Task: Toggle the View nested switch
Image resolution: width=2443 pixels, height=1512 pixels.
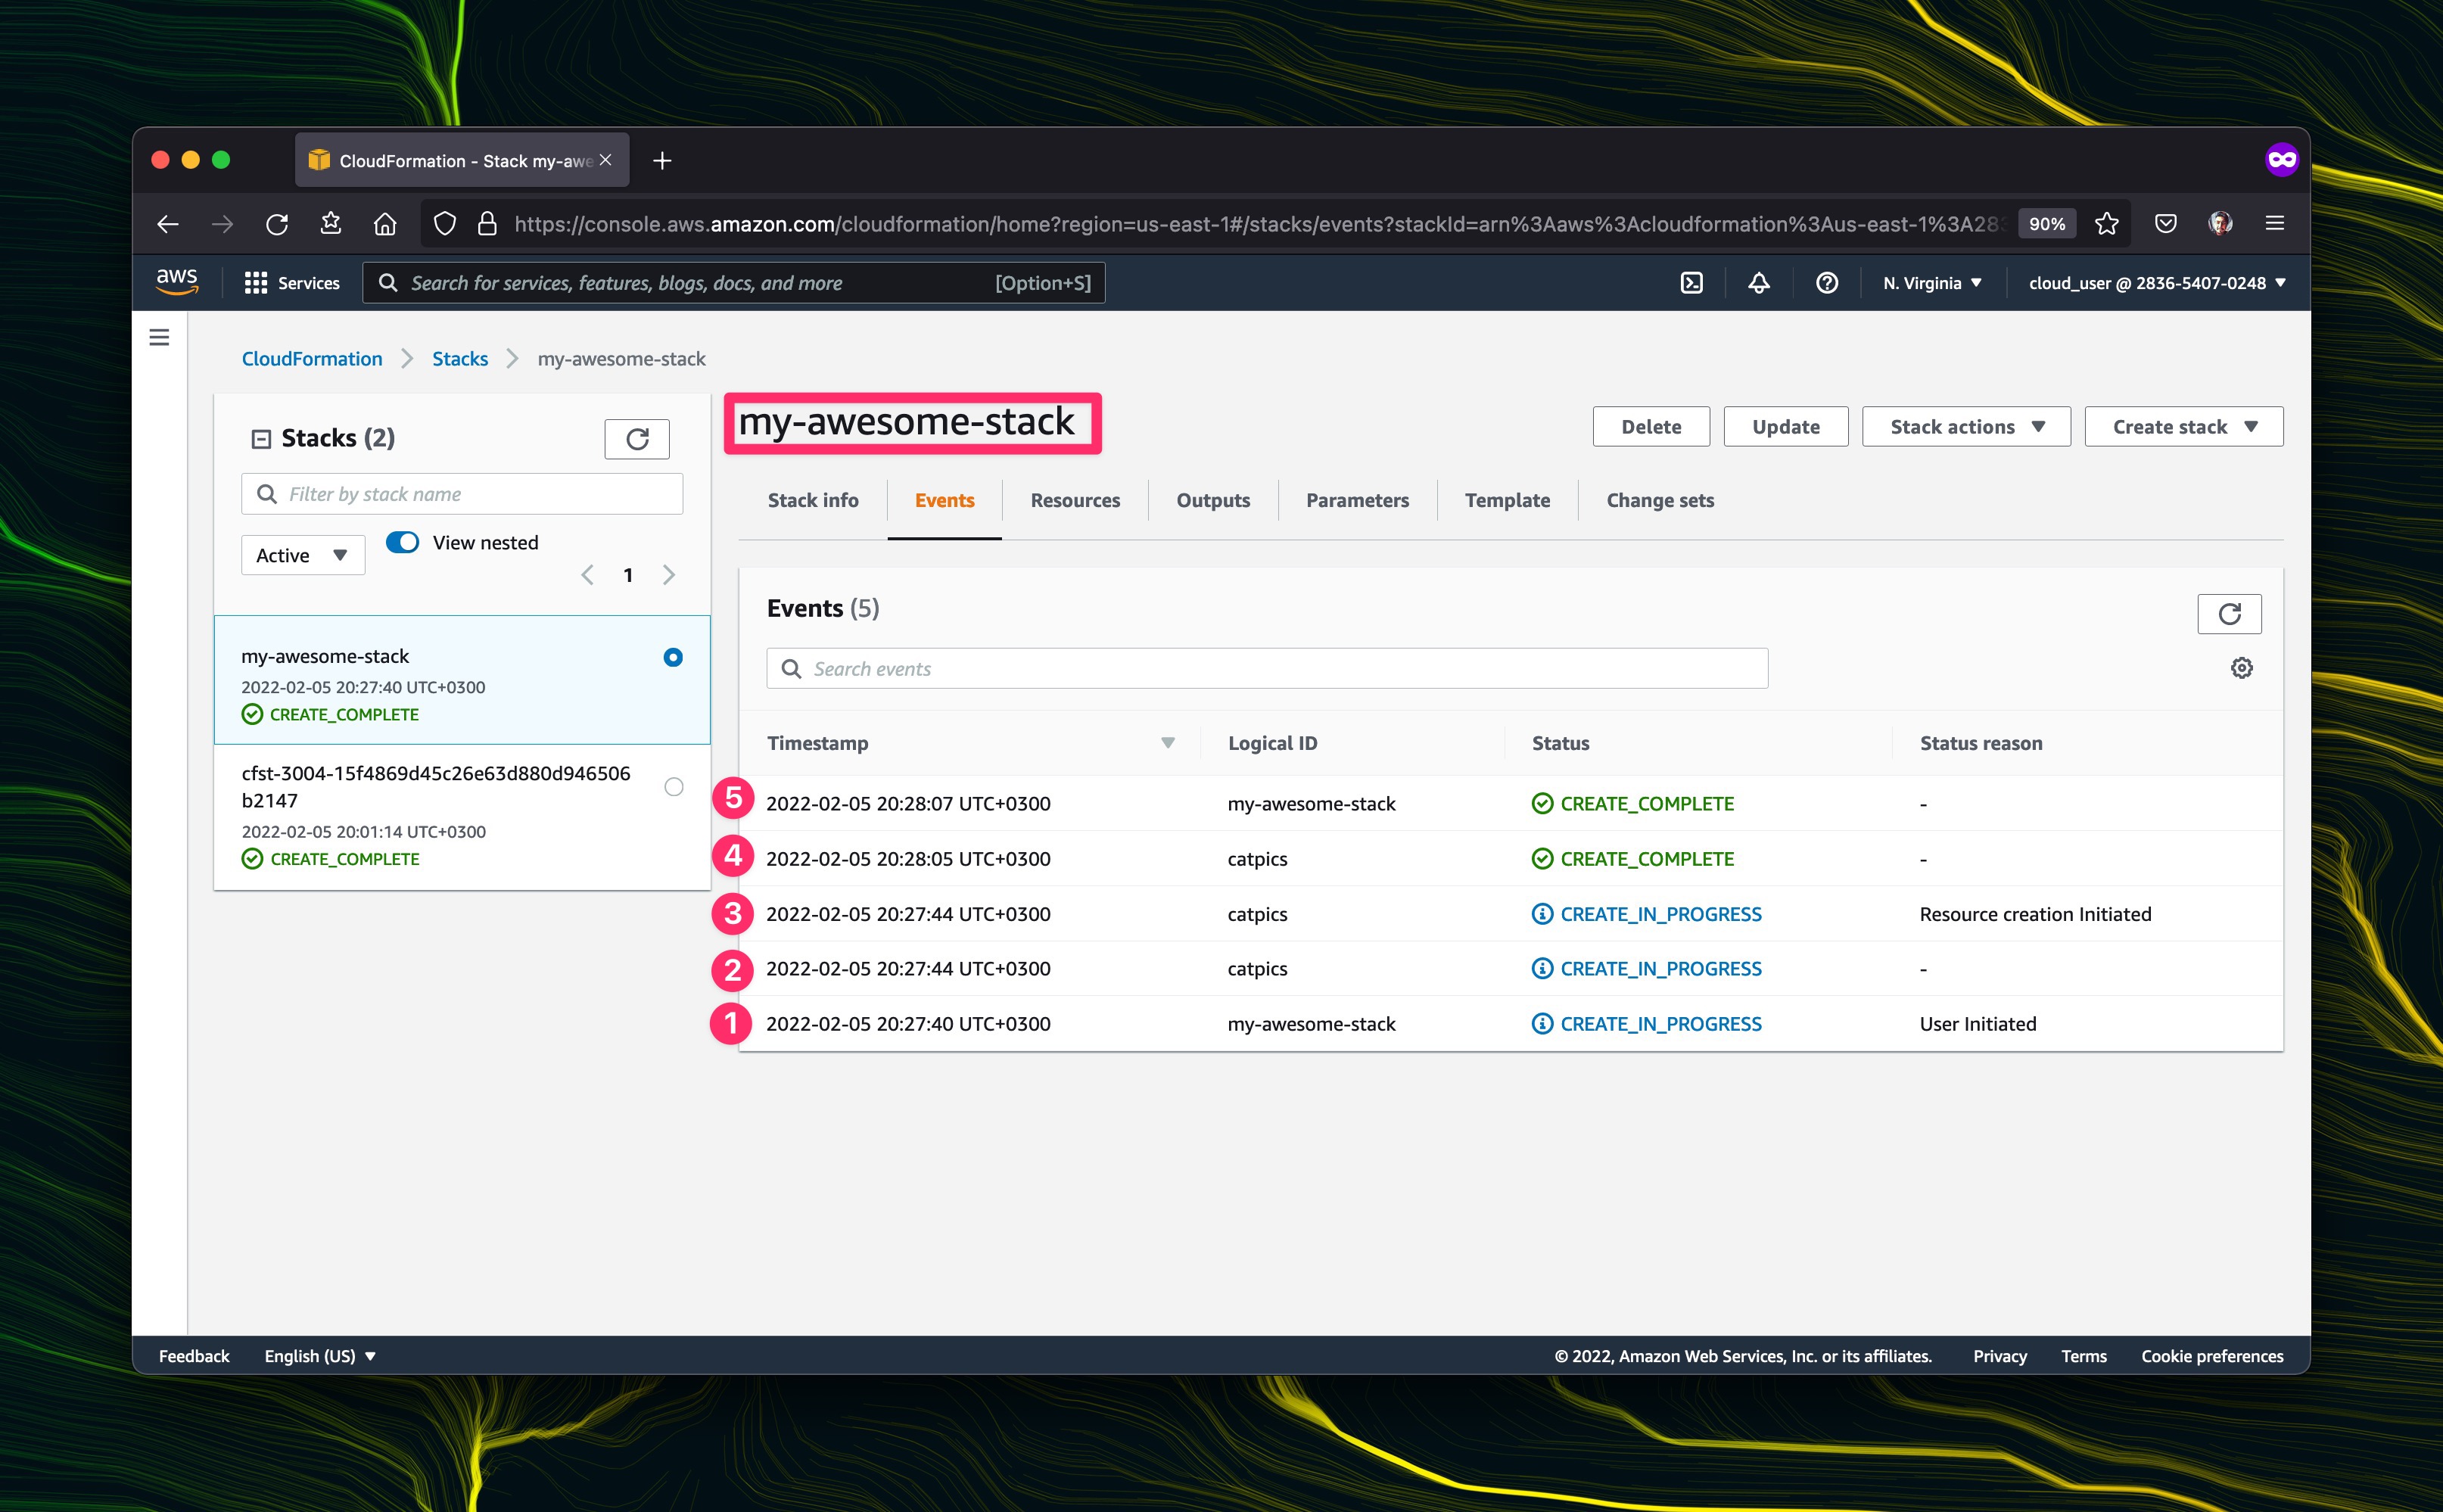Action: pos(402,542)
